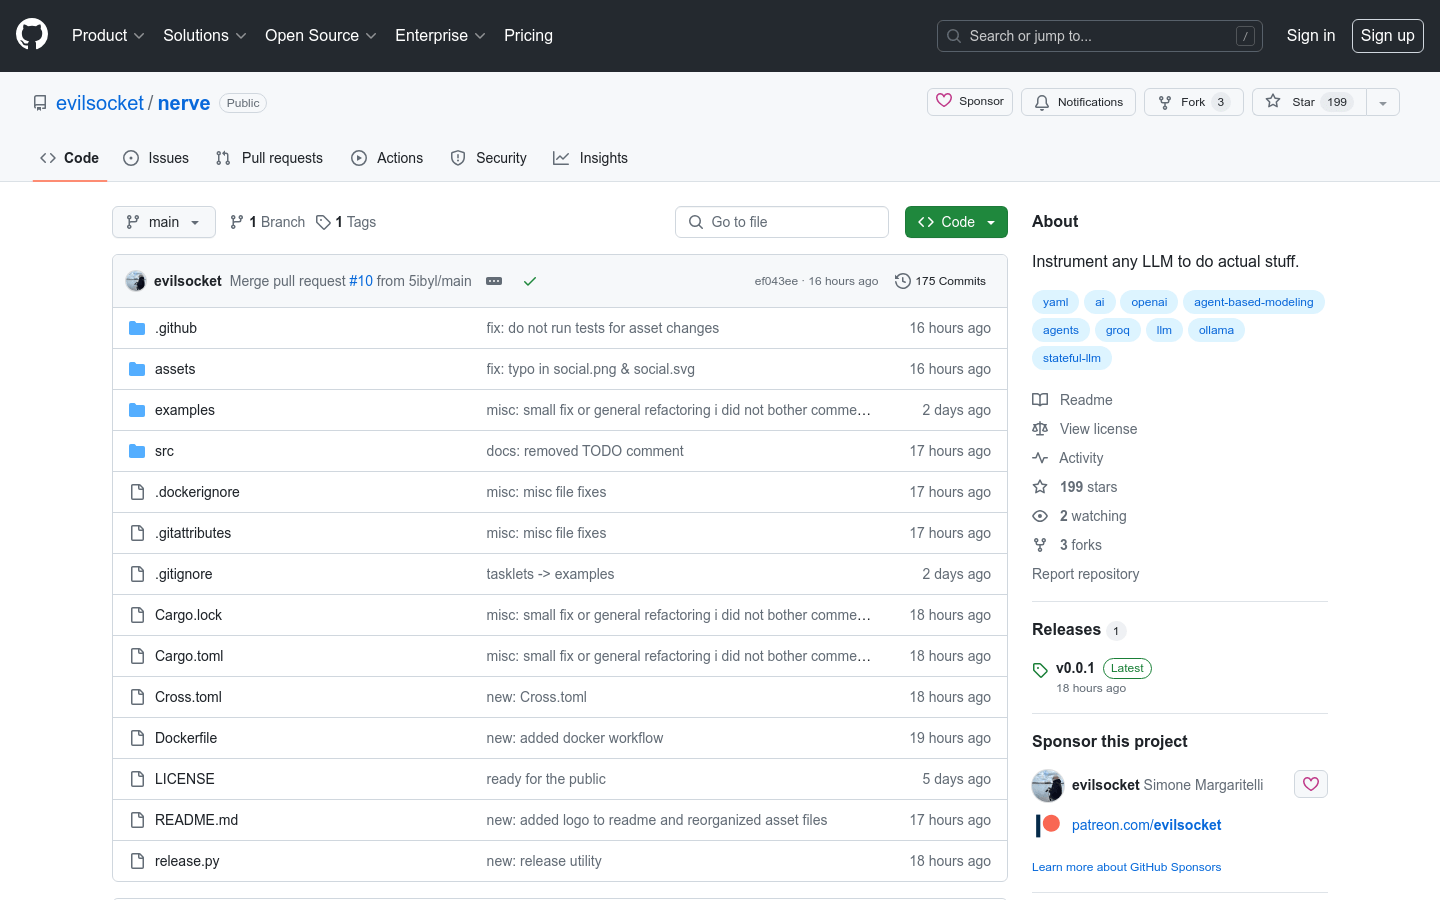
Task: Click the GitHub Octocat logo
Action: (x=32, y=35)
